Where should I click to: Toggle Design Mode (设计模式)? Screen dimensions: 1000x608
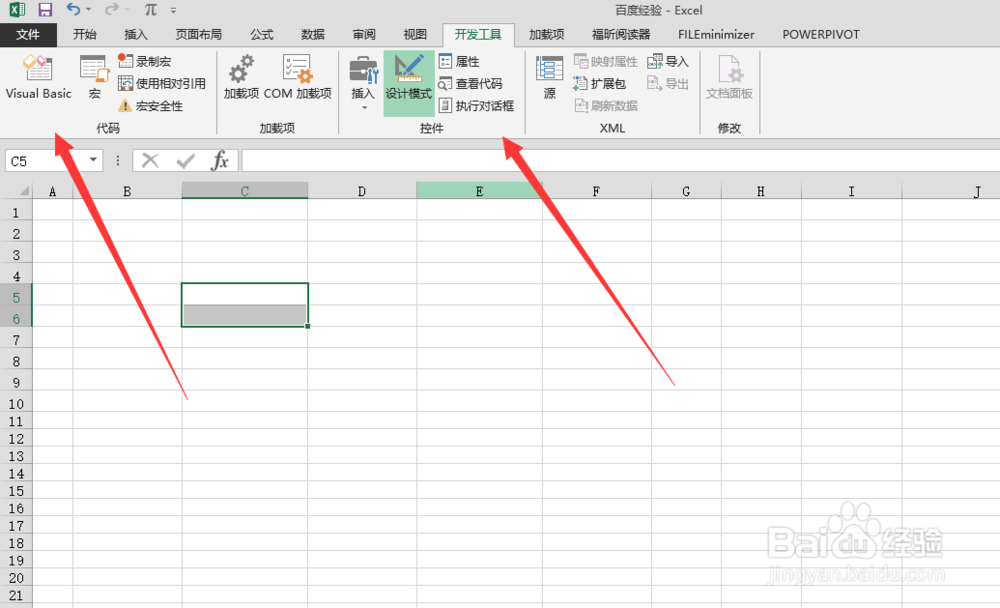click(409, 83)
